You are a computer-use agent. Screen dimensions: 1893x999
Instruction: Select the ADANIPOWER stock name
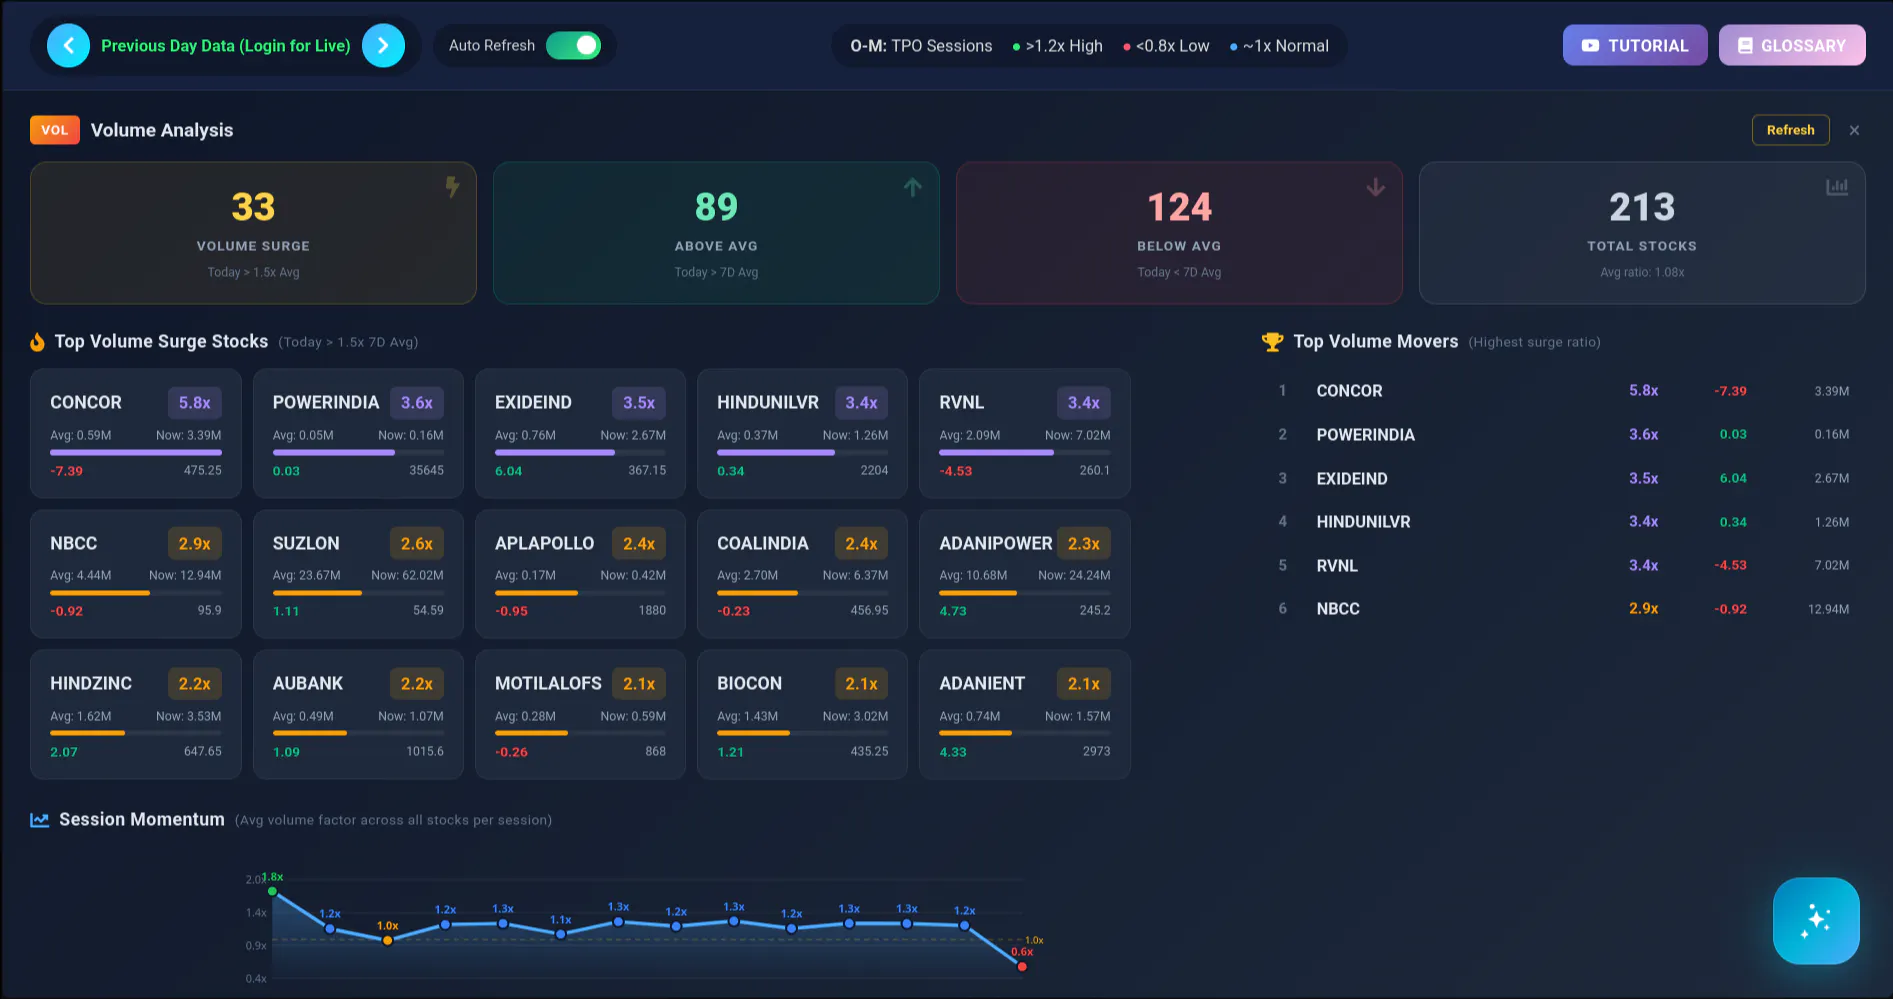tap(995, 544)
